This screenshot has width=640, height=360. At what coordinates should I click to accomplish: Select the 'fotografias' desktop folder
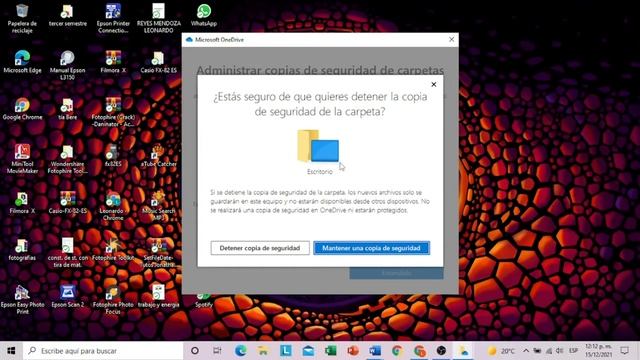pos(22,250)
